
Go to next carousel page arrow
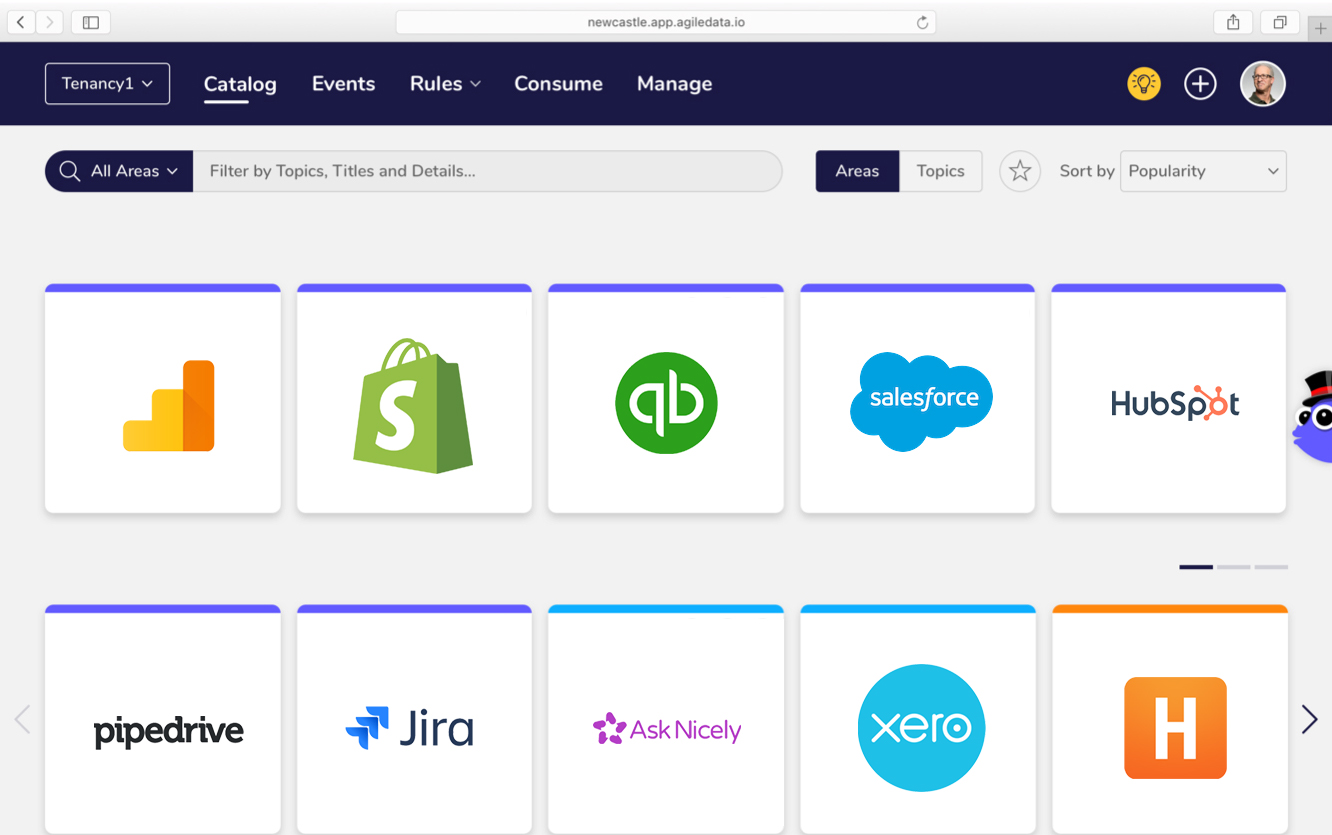(1309, 719)
